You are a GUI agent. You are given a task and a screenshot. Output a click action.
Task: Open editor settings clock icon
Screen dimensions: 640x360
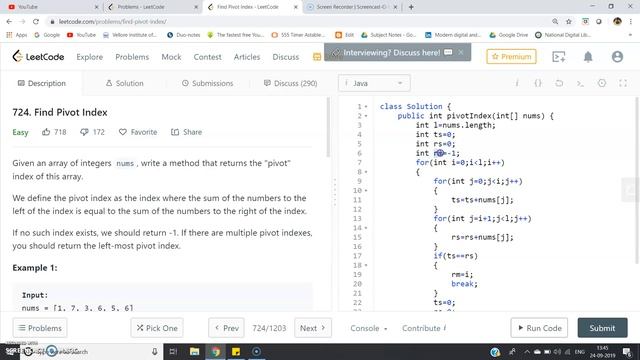point(602,83)
